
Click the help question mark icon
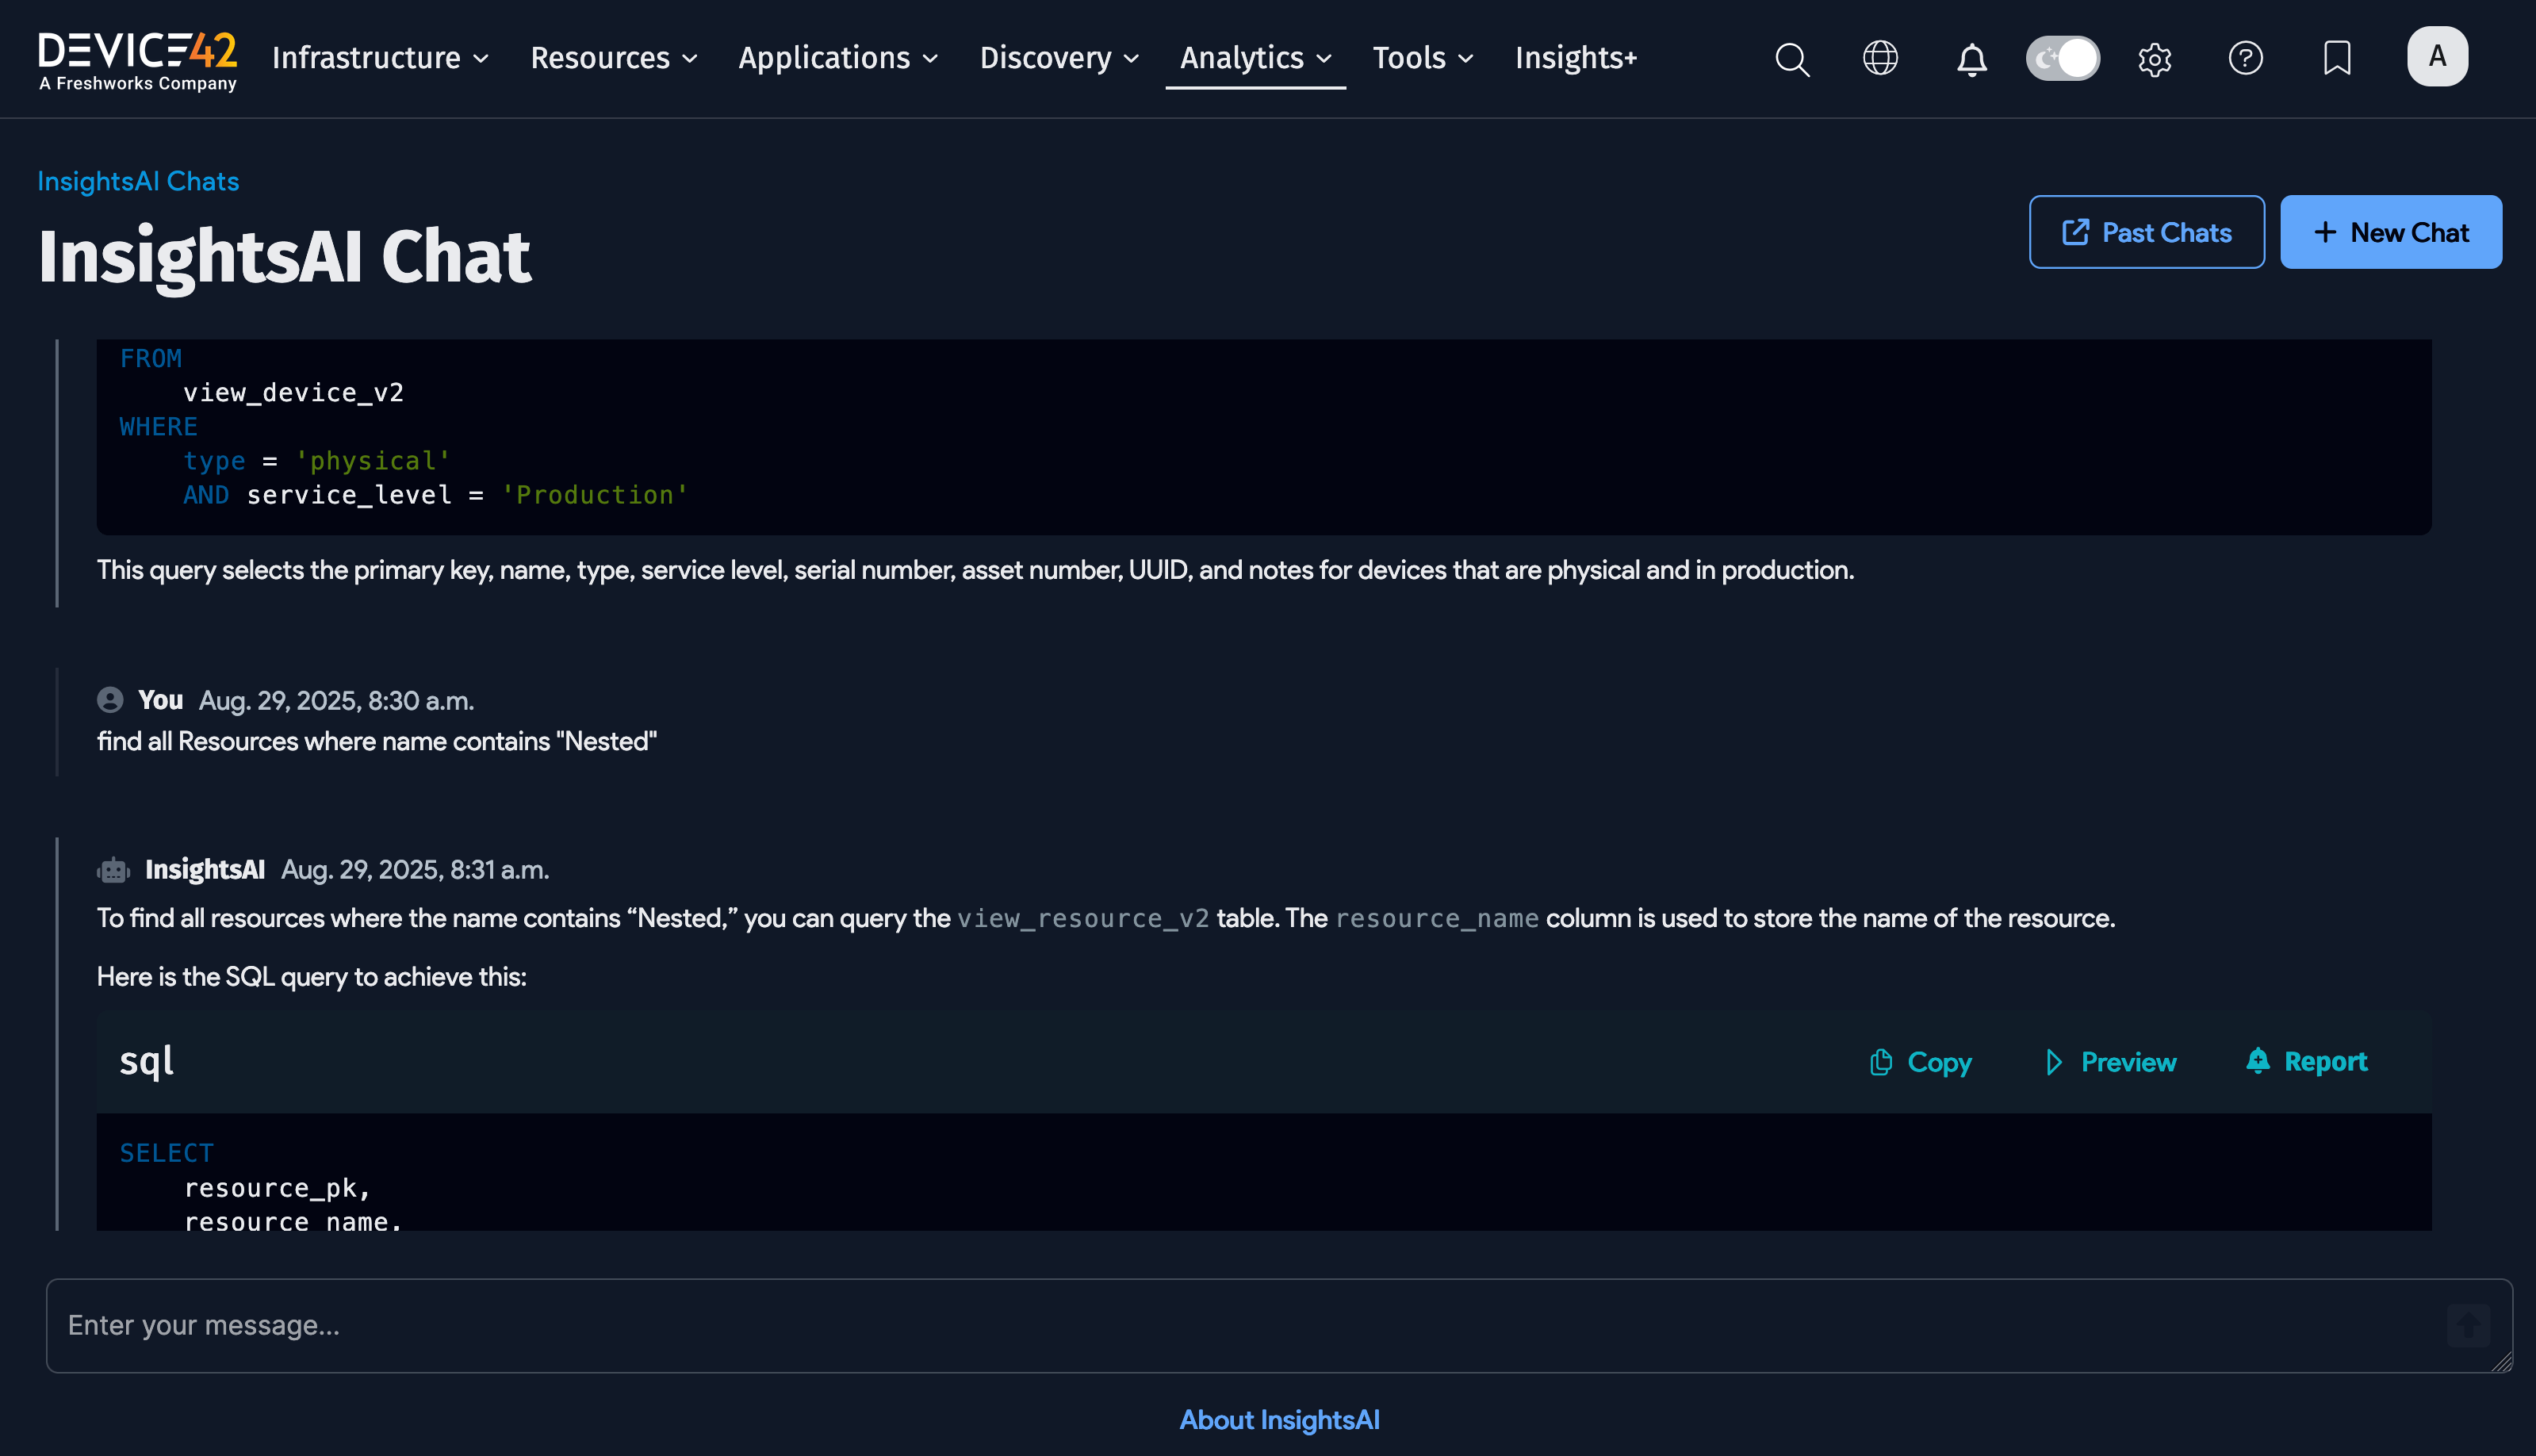point(2245,58)
